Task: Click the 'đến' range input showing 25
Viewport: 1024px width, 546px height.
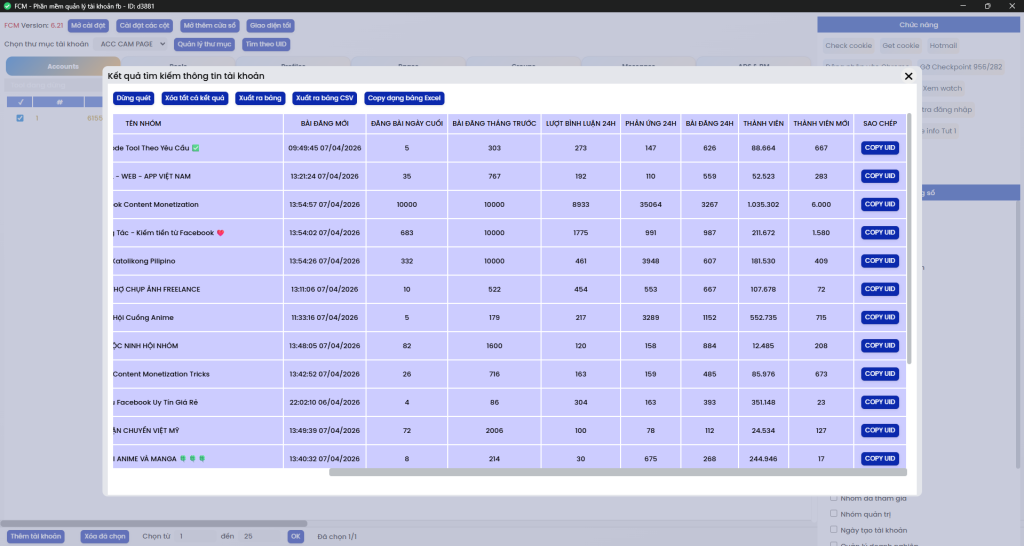Action: click(260, 536)
